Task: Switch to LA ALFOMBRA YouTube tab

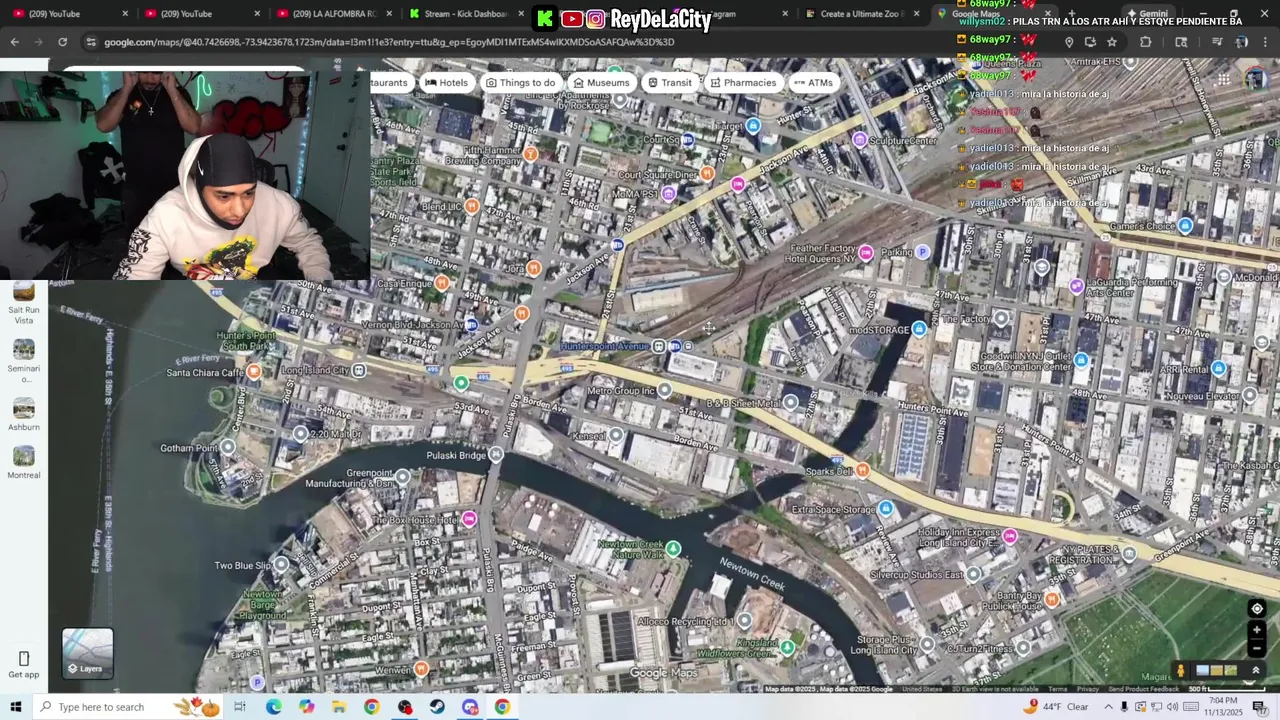Action: pyautogui.click(x=335, y=14)
